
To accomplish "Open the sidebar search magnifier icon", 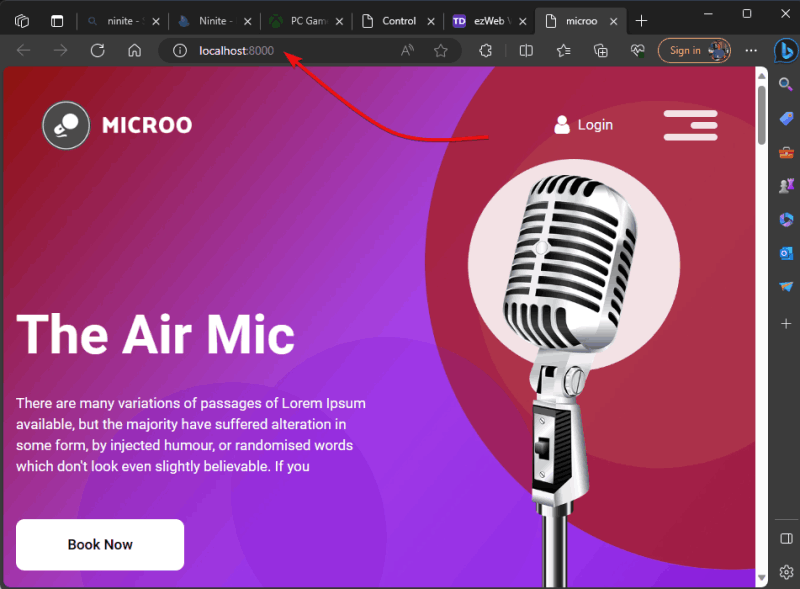I will 786,84.
